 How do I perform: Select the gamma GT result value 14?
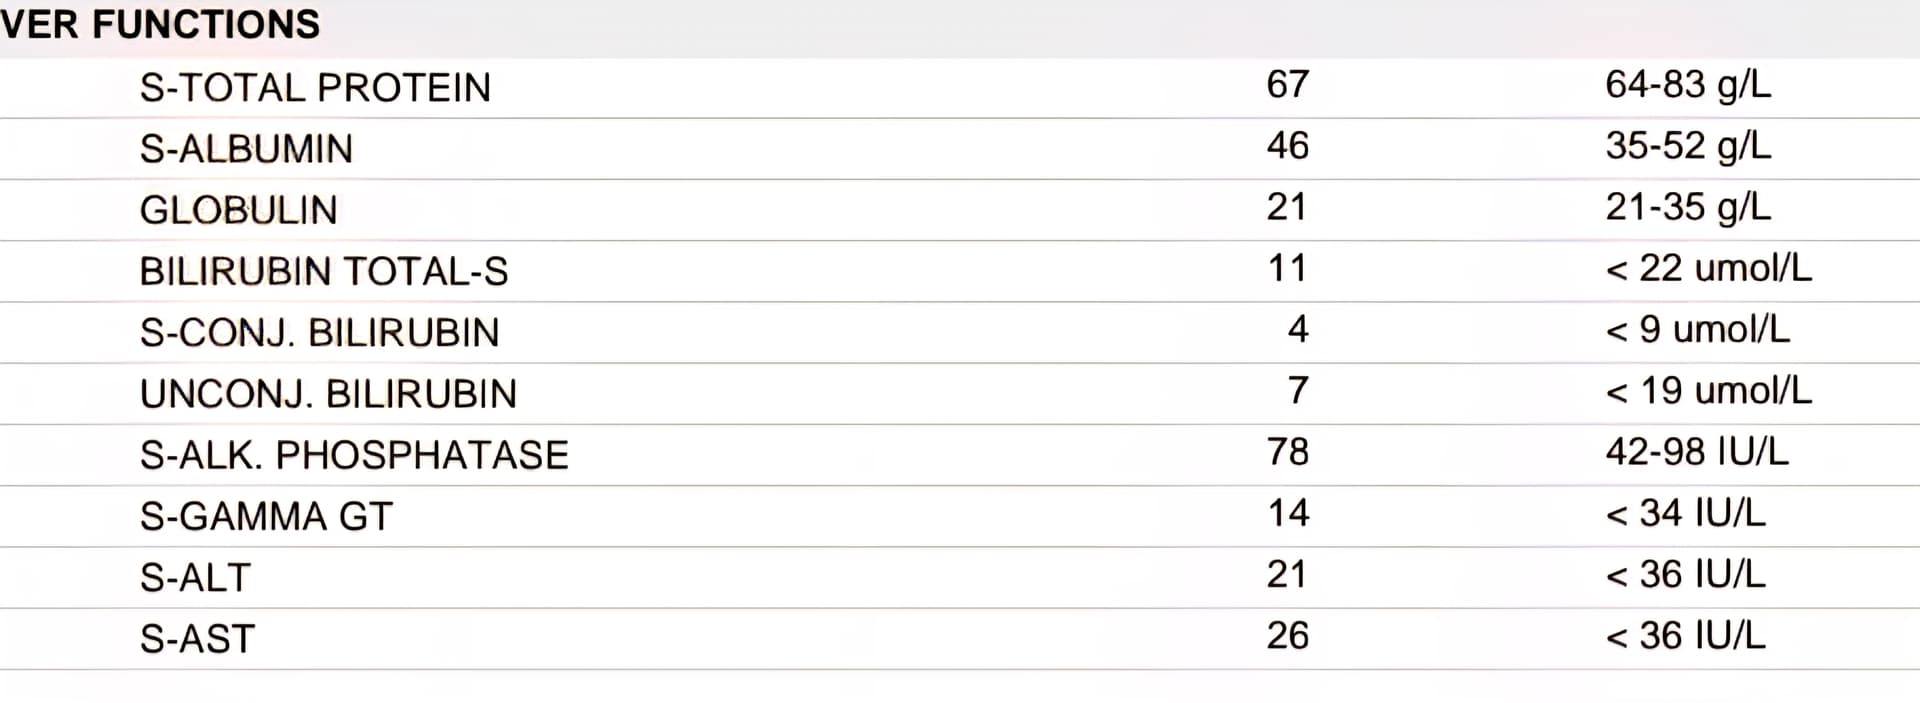click(1288, 513)
